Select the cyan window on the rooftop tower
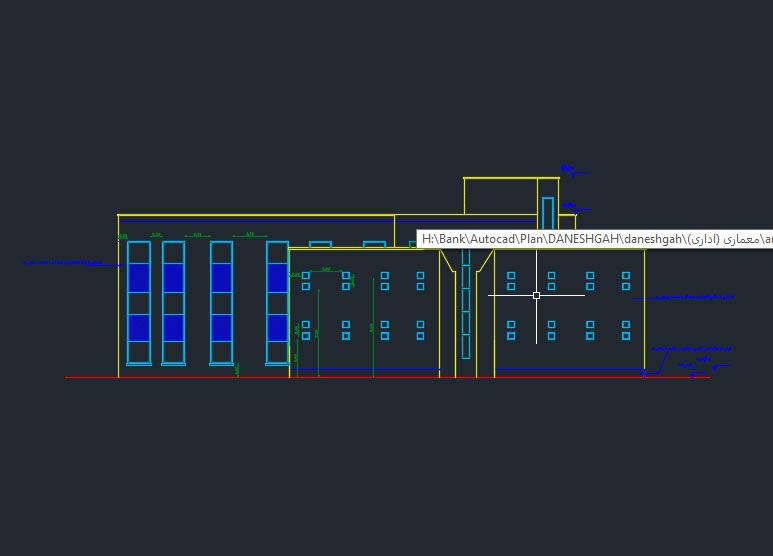The height and width of the screenshot is (556, 773). pos(548,213)
